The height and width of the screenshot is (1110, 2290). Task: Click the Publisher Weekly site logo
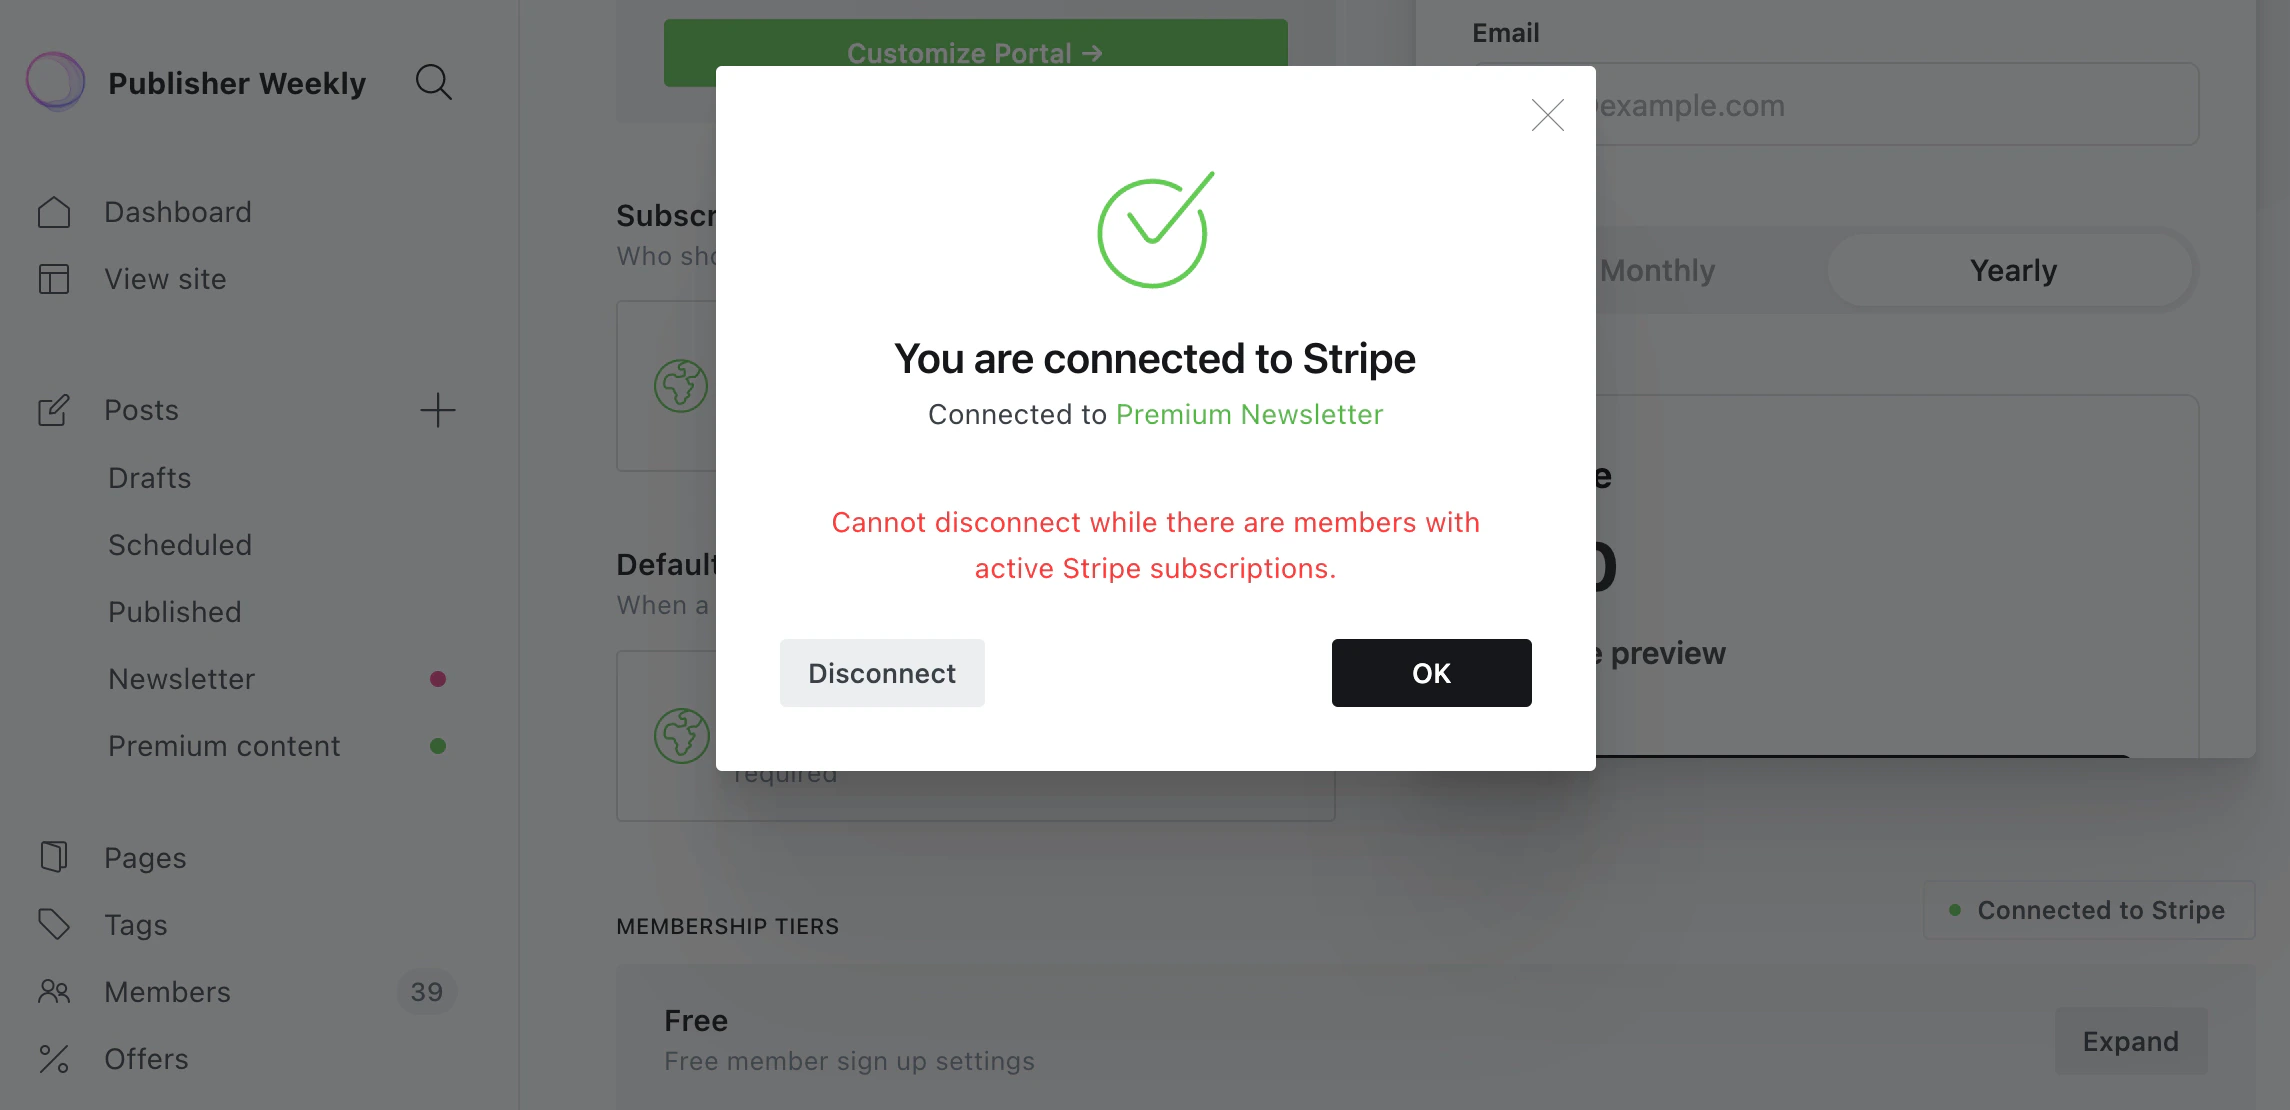coord(55,81)
